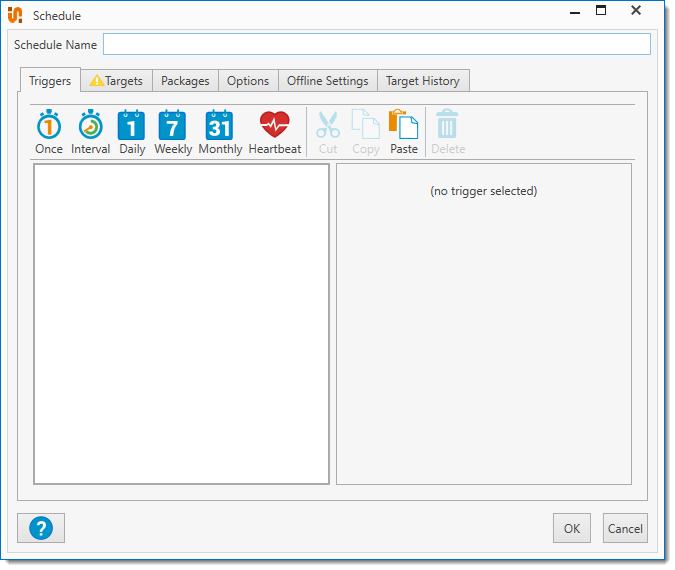Add a Monthly trigger
The width and height of the screenshot is (675, 570).
tap(220, 132)
